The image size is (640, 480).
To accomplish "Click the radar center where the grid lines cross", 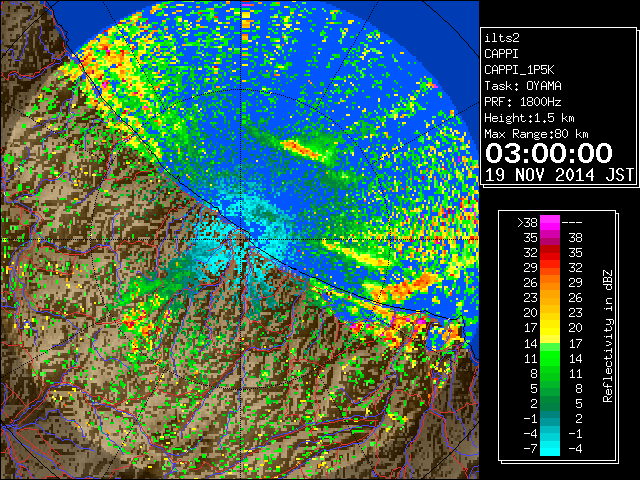I will point(242,240).
